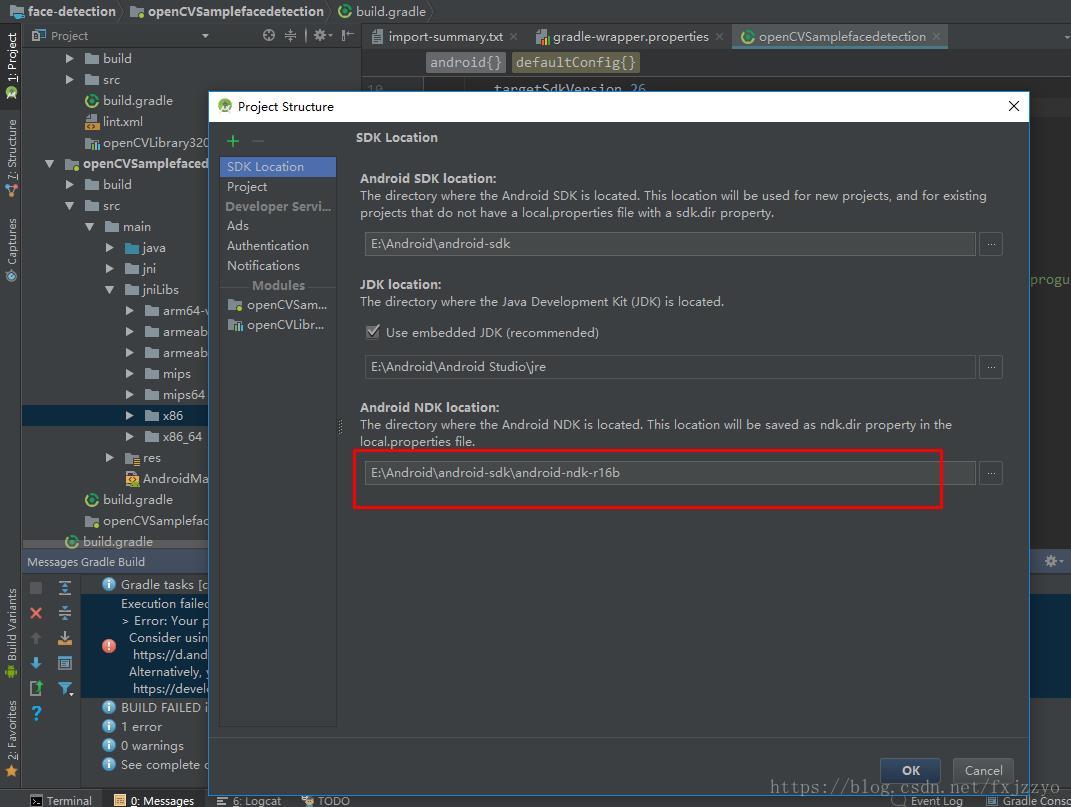Click the android{} breadcrumb in editor

click(466, 62)
